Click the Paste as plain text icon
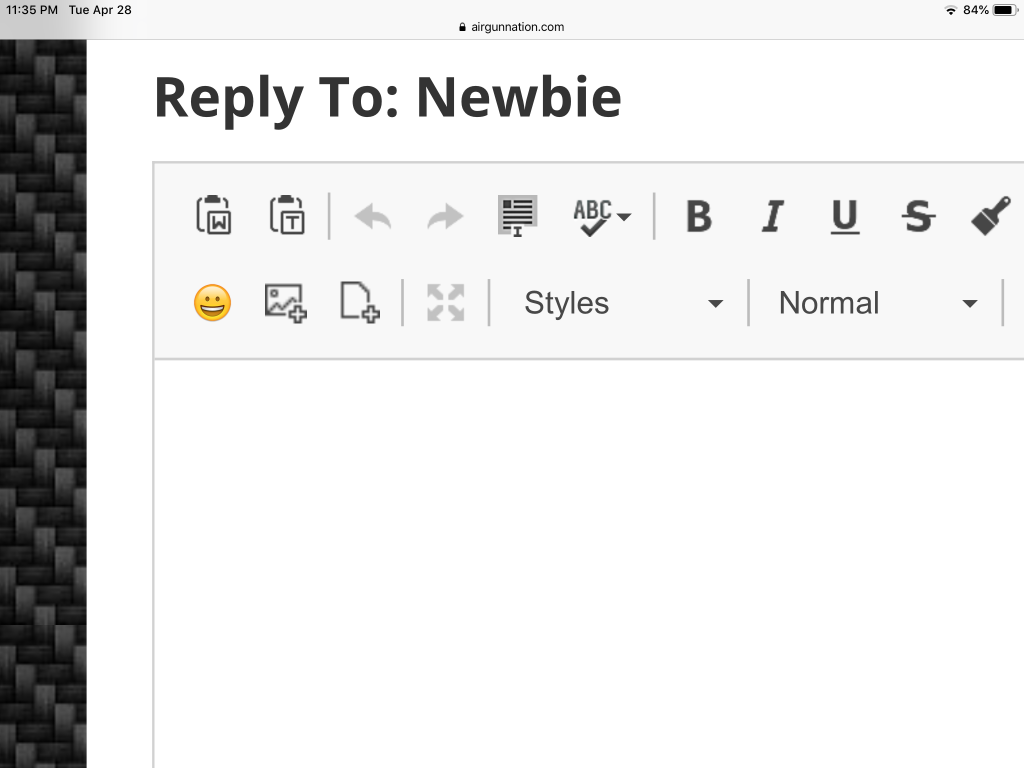The height and width of the screenshot is (768, 1024). coord(287,215)
